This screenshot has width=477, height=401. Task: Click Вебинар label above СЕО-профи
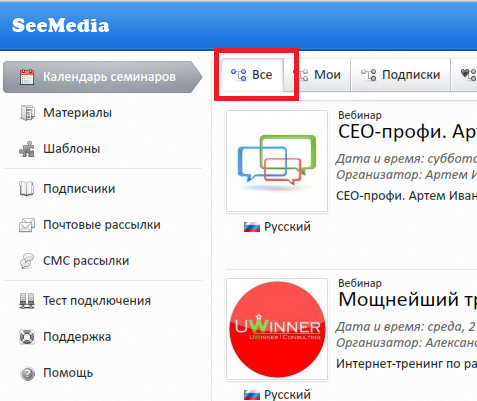click(360, 115)
